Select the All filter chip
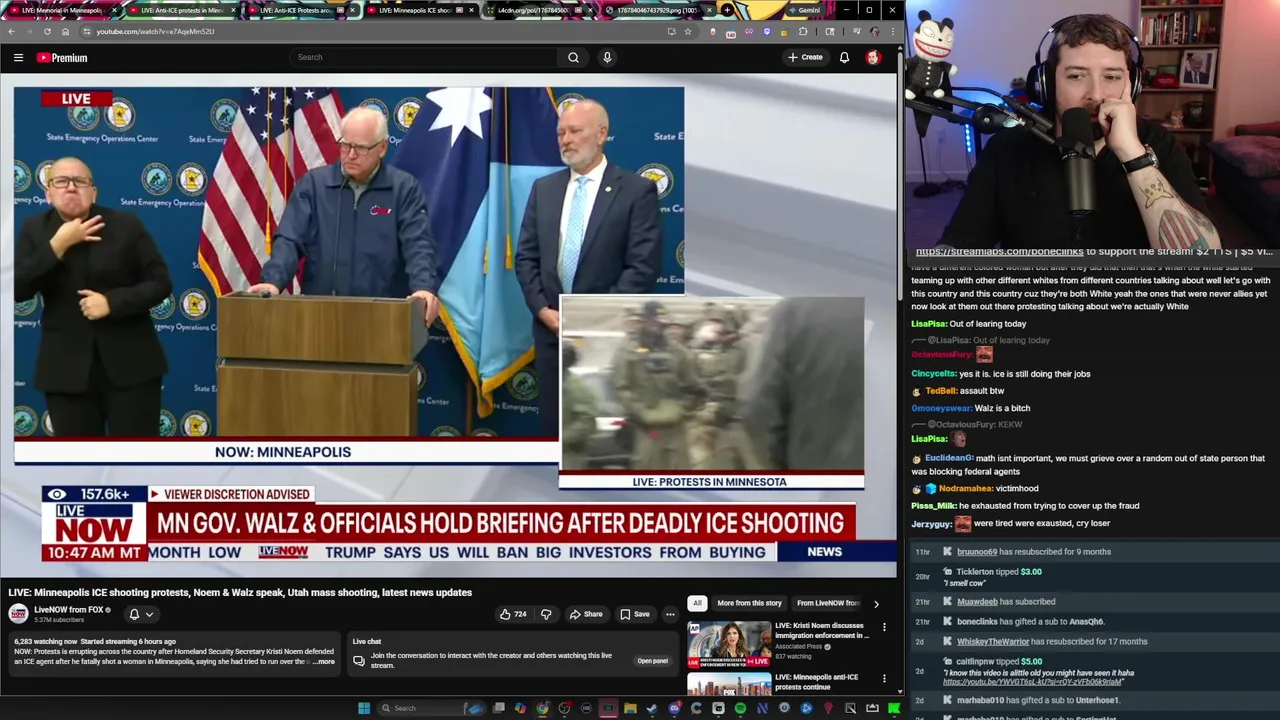 [697, 603]
